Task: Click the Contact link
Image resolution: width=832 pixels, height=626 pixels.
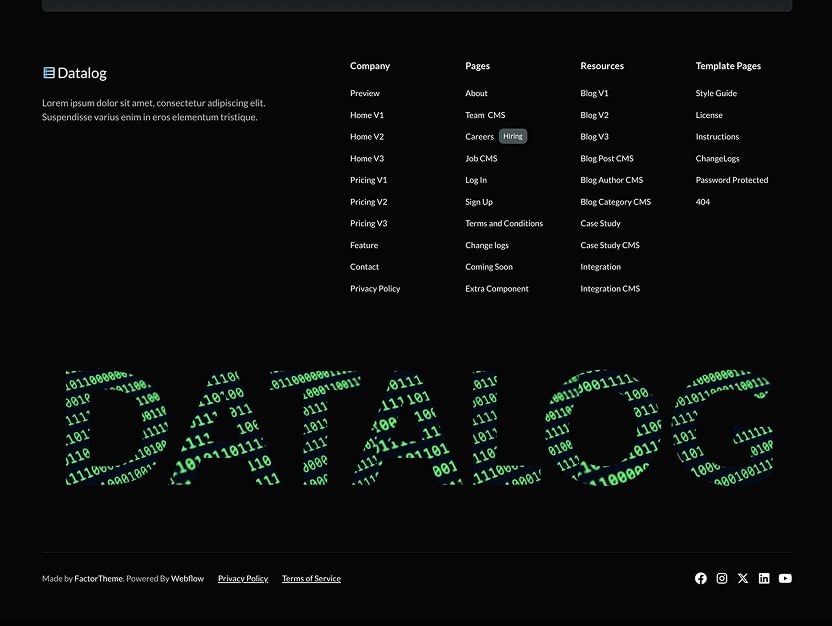Action: pos(364,266)
